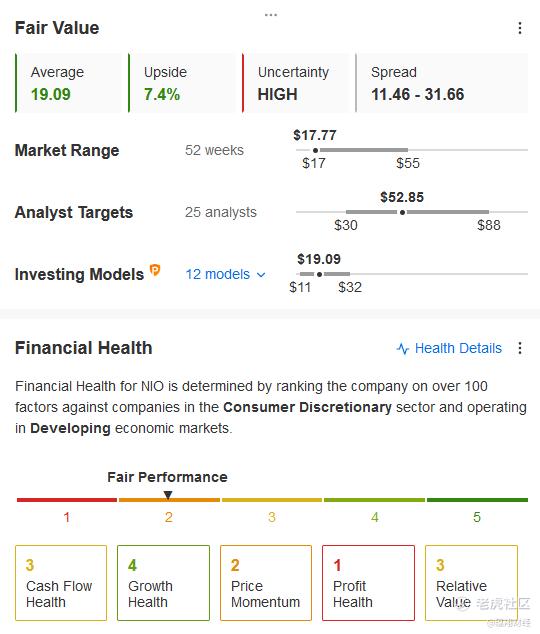The image size is (540, 634).
Task: Click the Market Range $17.77 slider dot
Action: [316, 150]
